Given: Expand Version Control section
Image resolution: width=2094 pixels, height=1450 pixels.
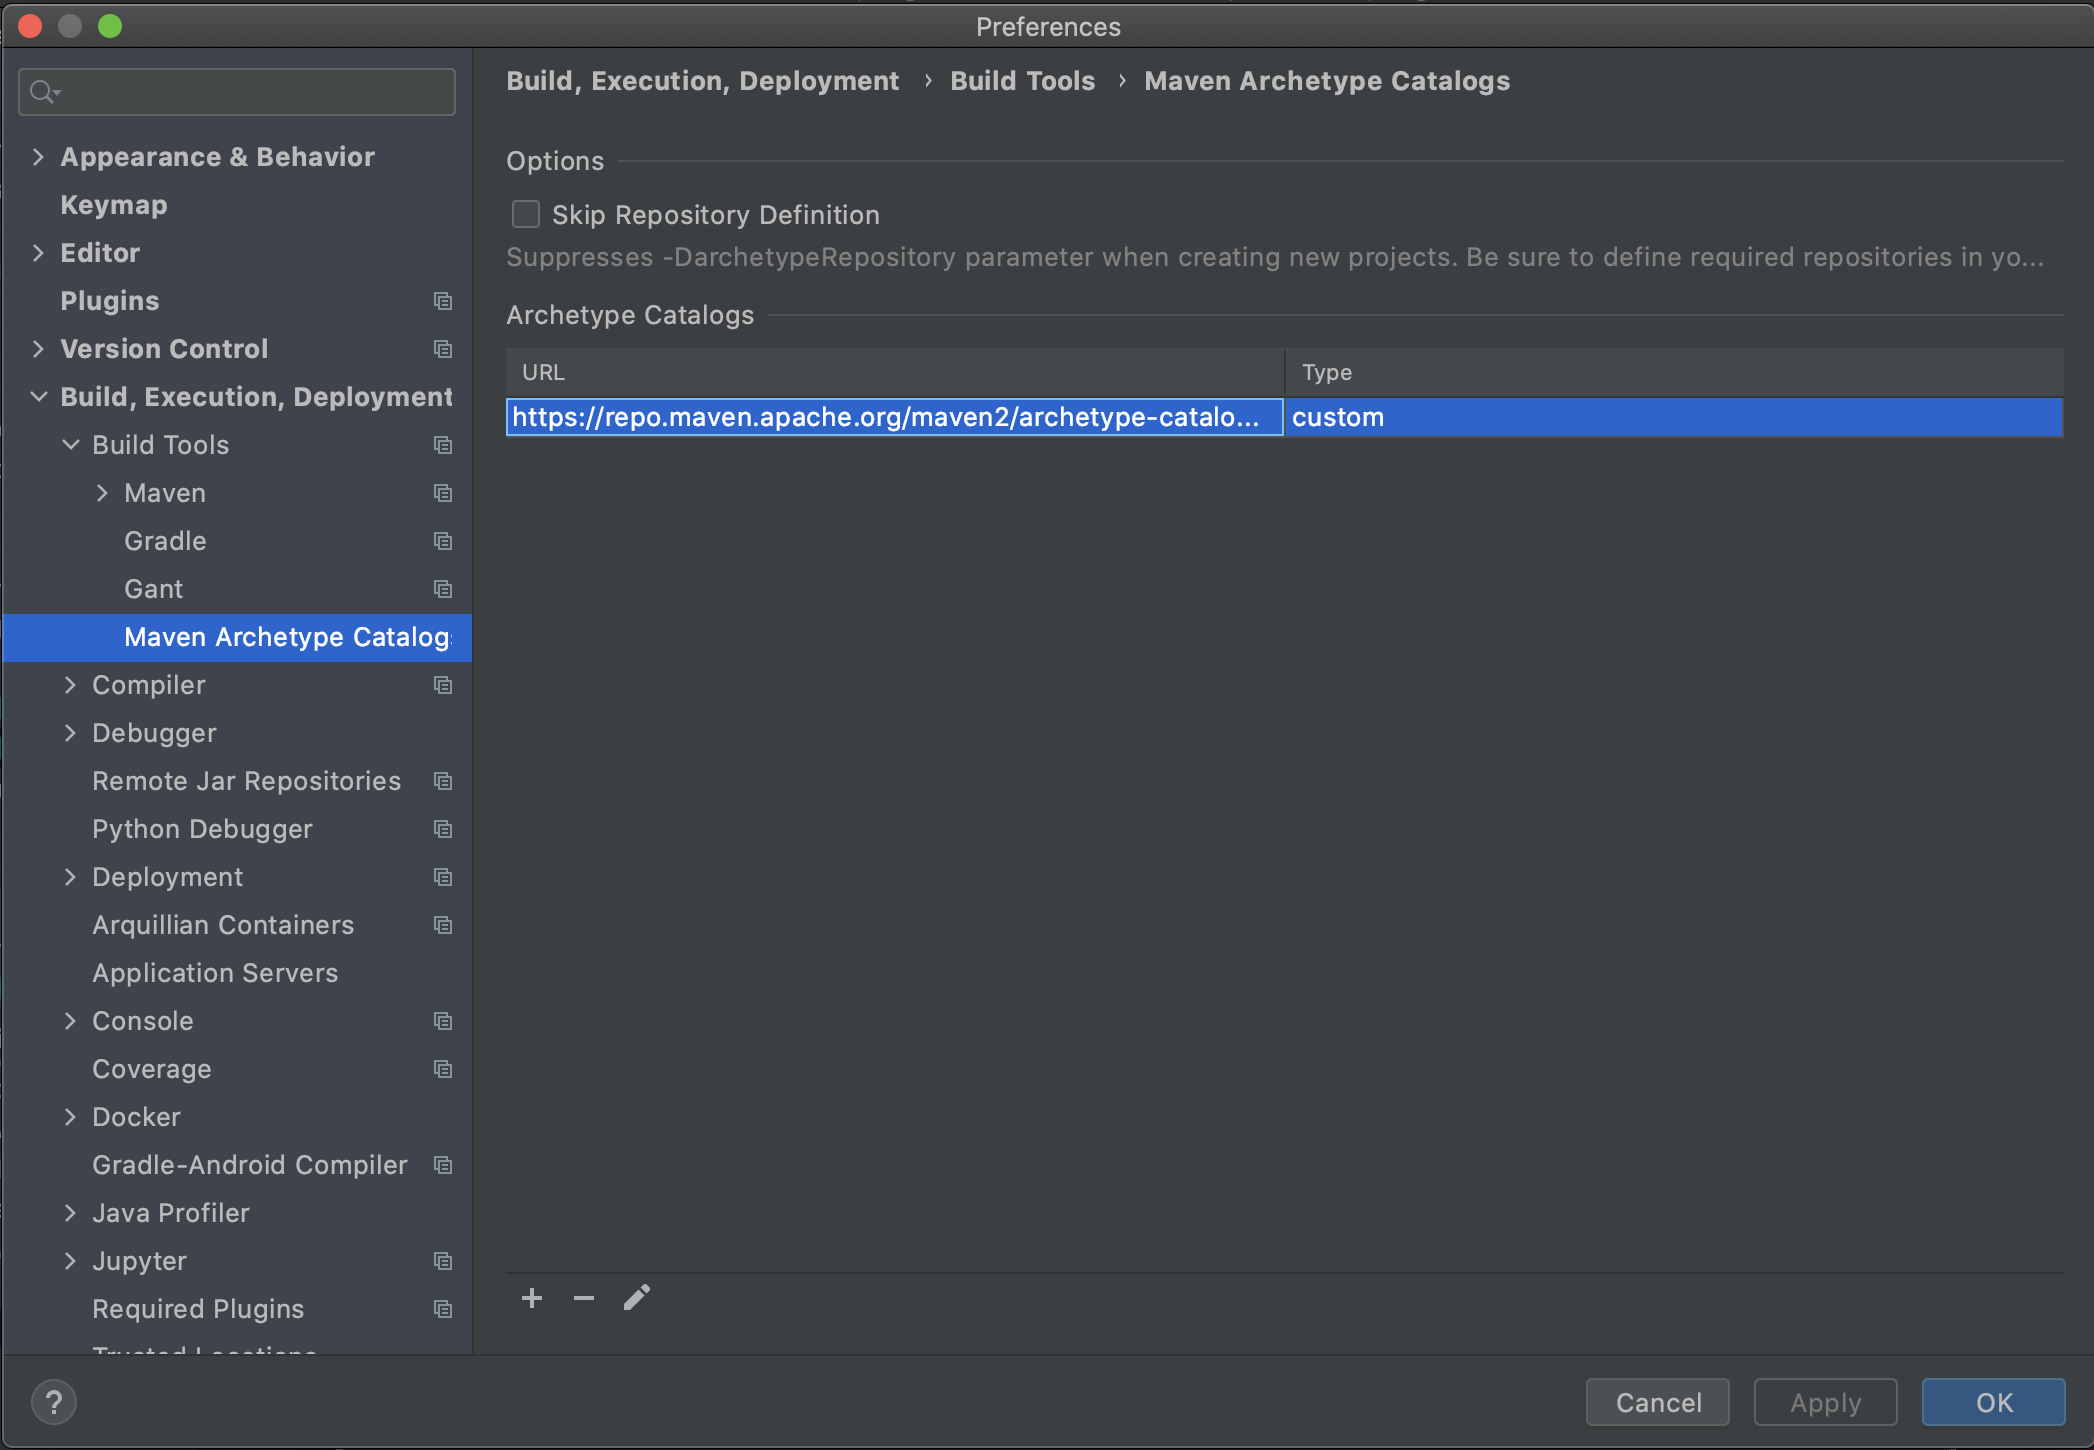Looking at the screenshot, I should tap(38, 349).
